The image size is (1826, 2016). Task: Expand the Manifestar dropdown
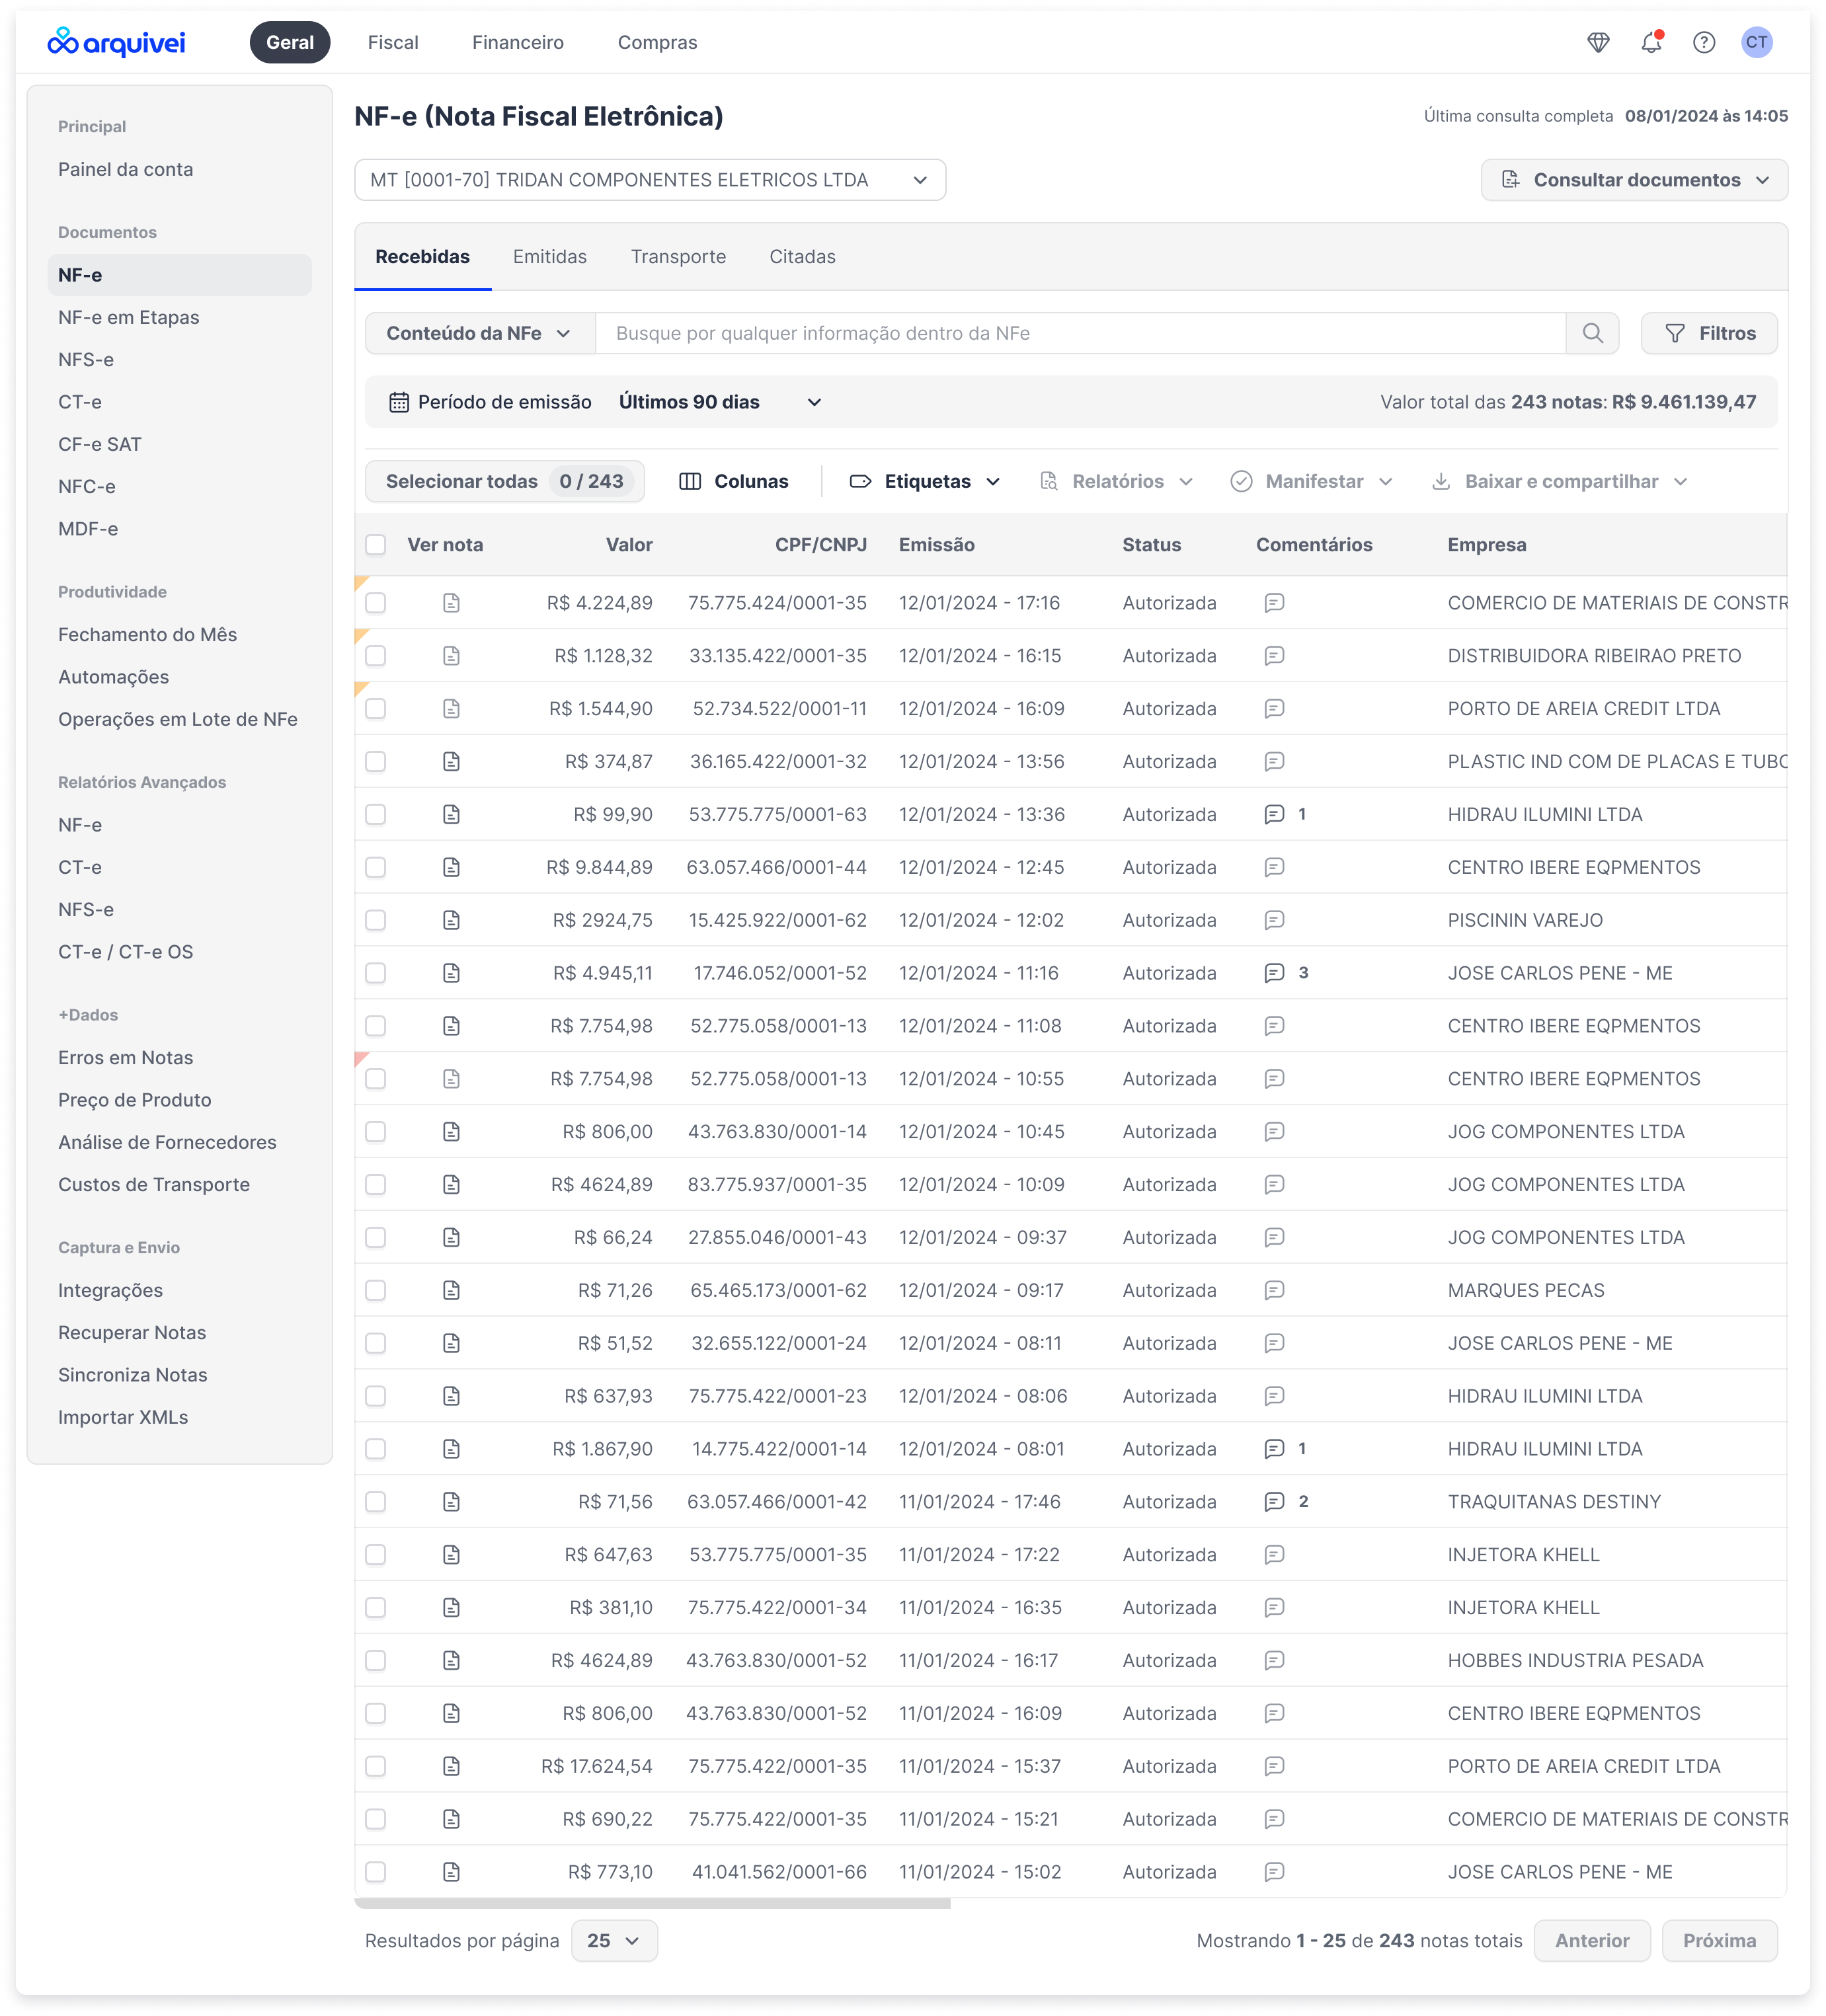[1312, 482]
